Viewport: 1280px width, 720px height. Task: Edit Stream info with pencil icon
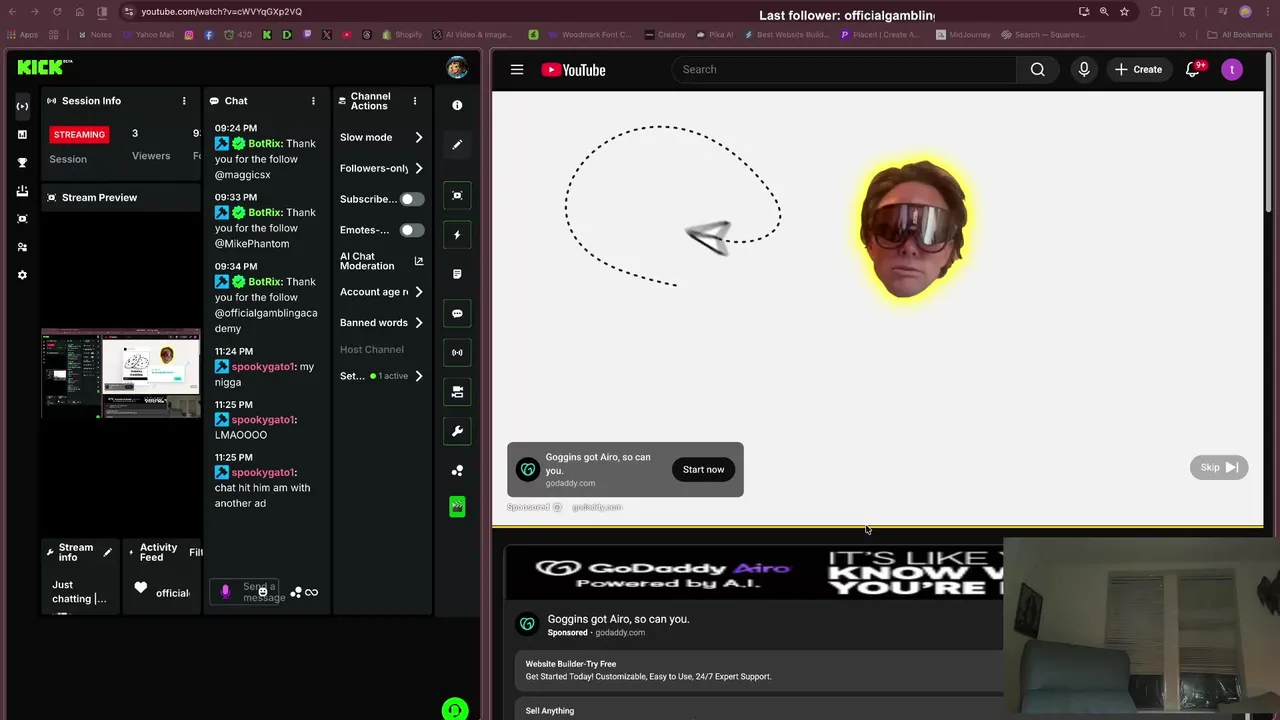click(108, 552)
